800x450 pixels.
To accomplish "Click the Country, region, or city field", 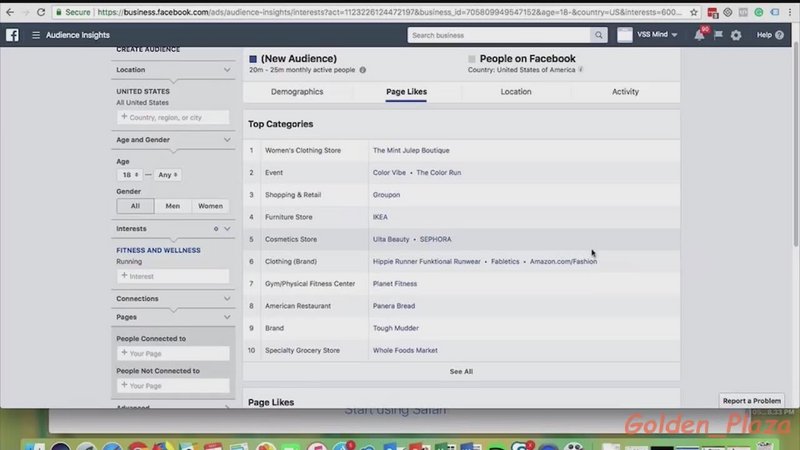I will 173,117.
